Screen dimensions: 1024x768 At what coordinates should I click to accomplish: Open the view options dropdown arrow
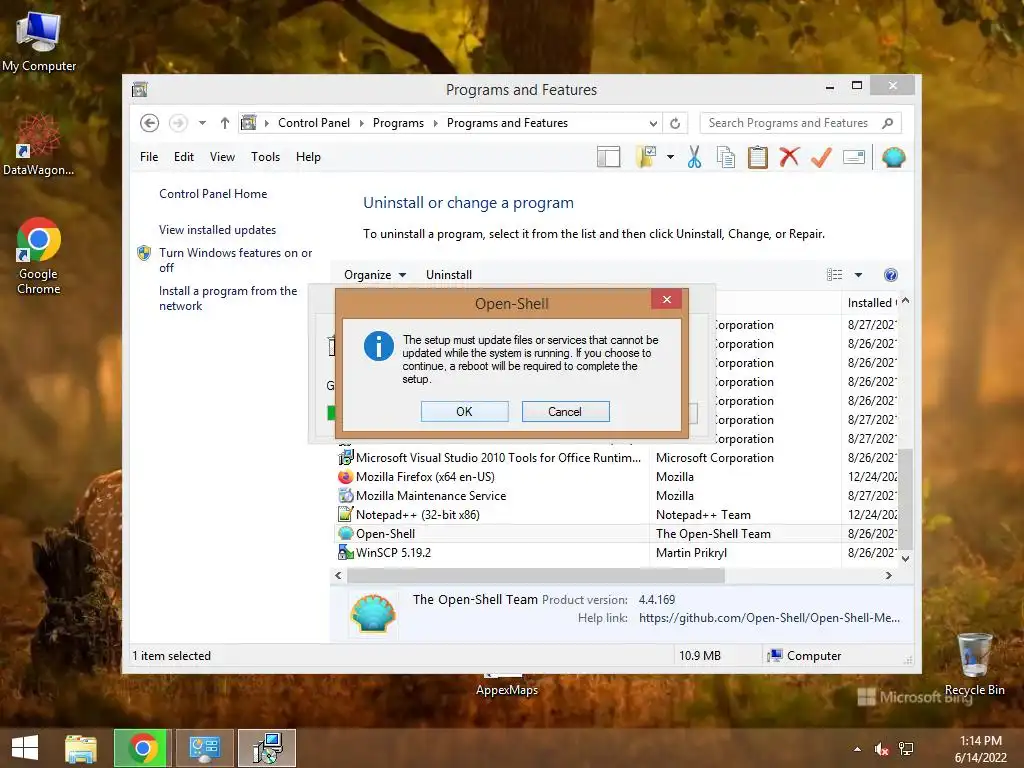click(x=858, y=275)
